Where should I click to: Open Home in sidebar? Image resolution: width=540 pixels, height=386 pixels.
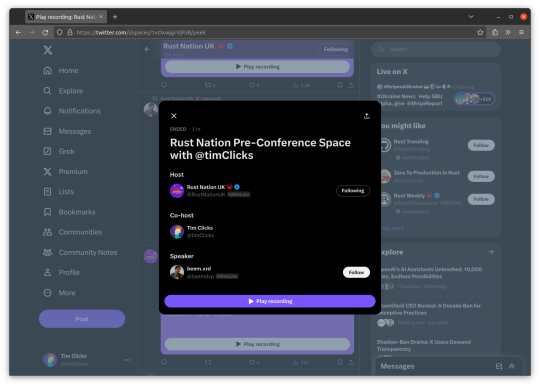tap(61, 71)
